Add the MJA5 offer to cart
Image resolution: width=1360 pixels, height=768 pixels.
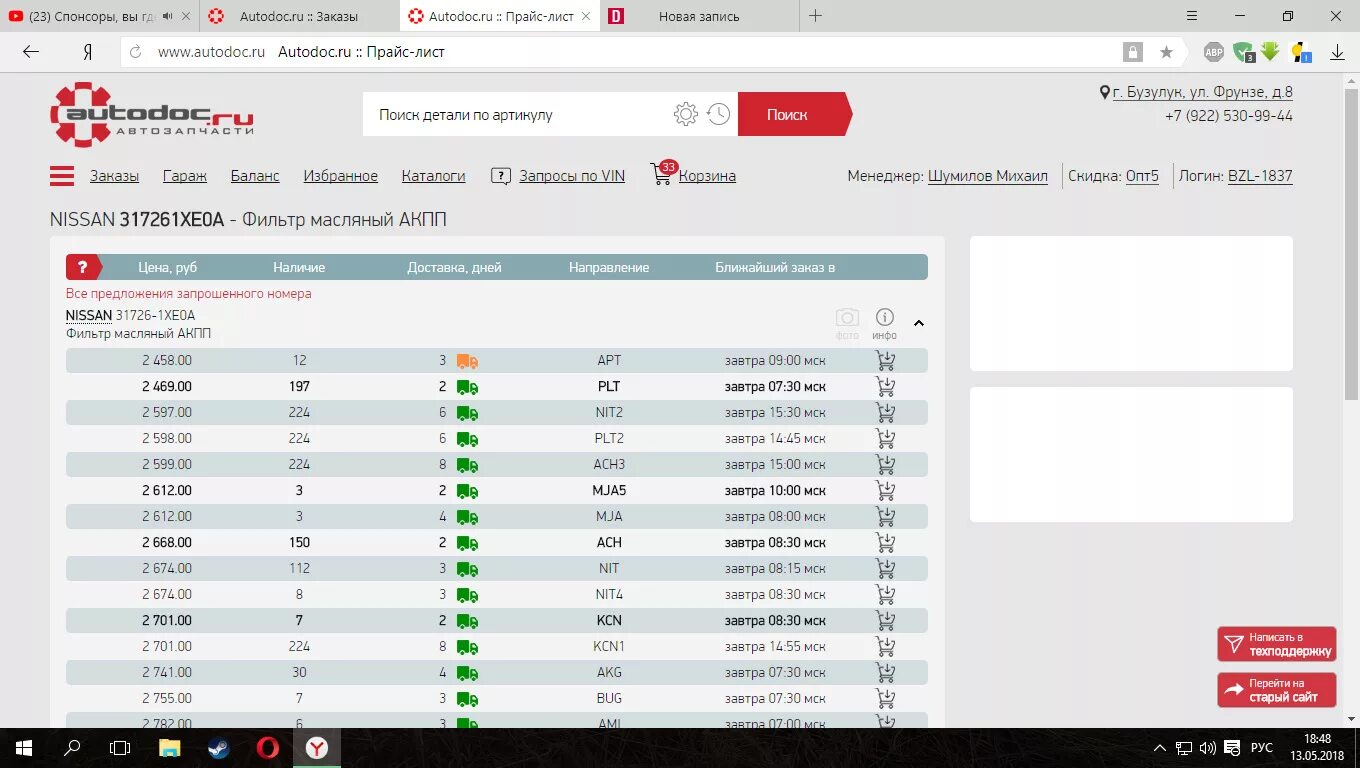pyautogui.click(x=885, y=491)
